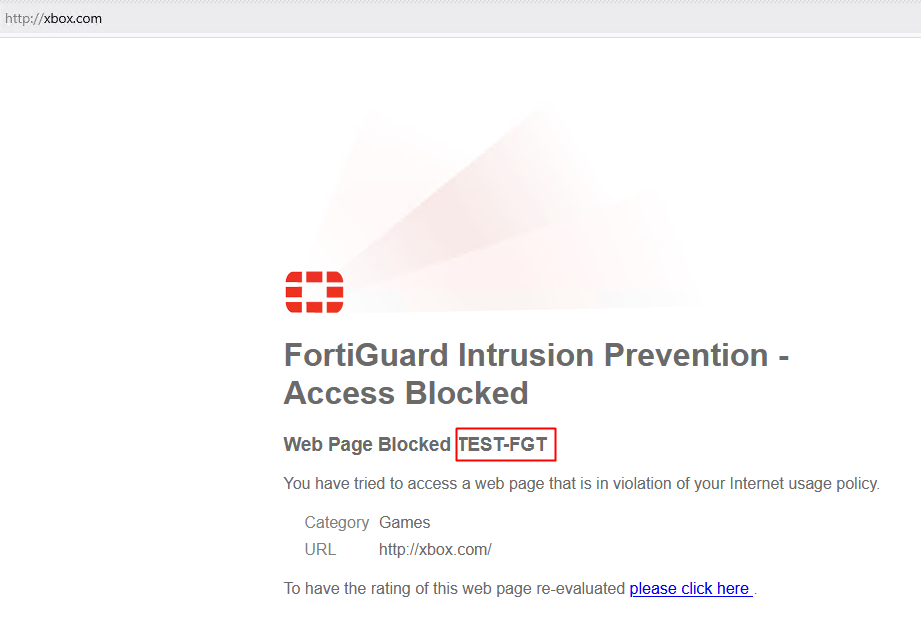Select the blocked URL http://xbox.com/ text
This screenshot has width=921, height=623.
(435, 550)
